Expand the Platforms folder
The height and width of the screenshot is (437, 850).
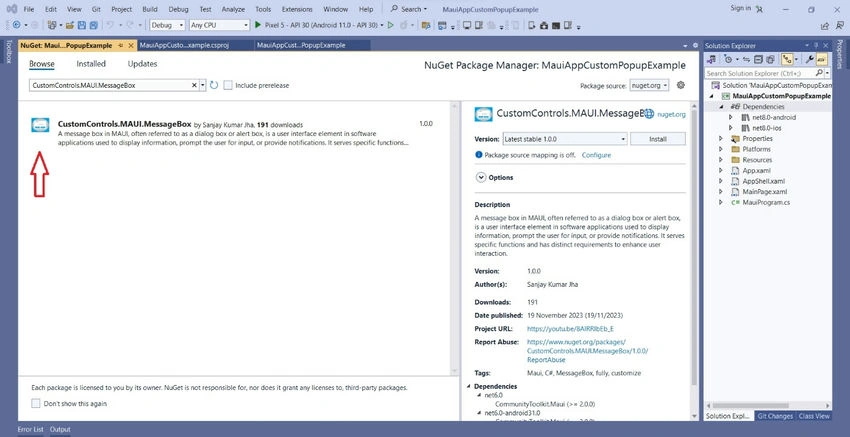721,149
